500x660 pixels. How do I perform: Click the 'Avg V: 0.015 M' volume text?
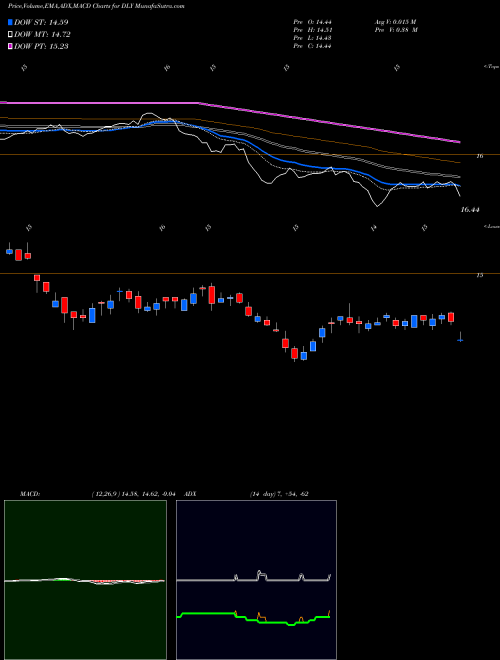[x=395, y=22]
